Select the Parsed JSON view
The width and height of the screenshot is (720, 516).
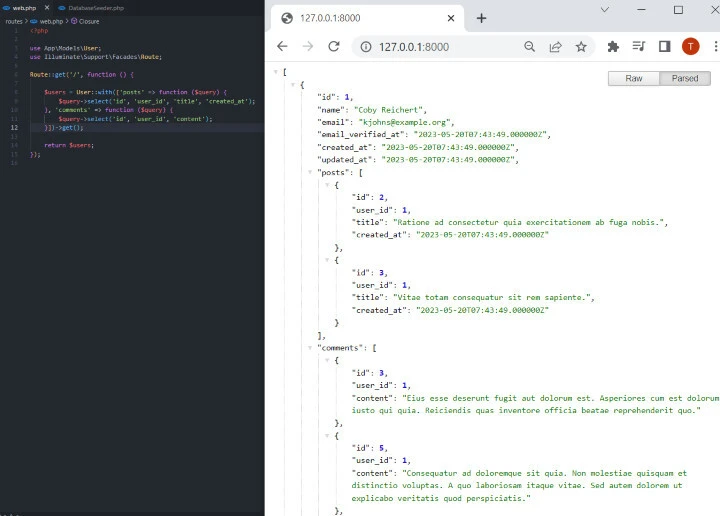685,78
